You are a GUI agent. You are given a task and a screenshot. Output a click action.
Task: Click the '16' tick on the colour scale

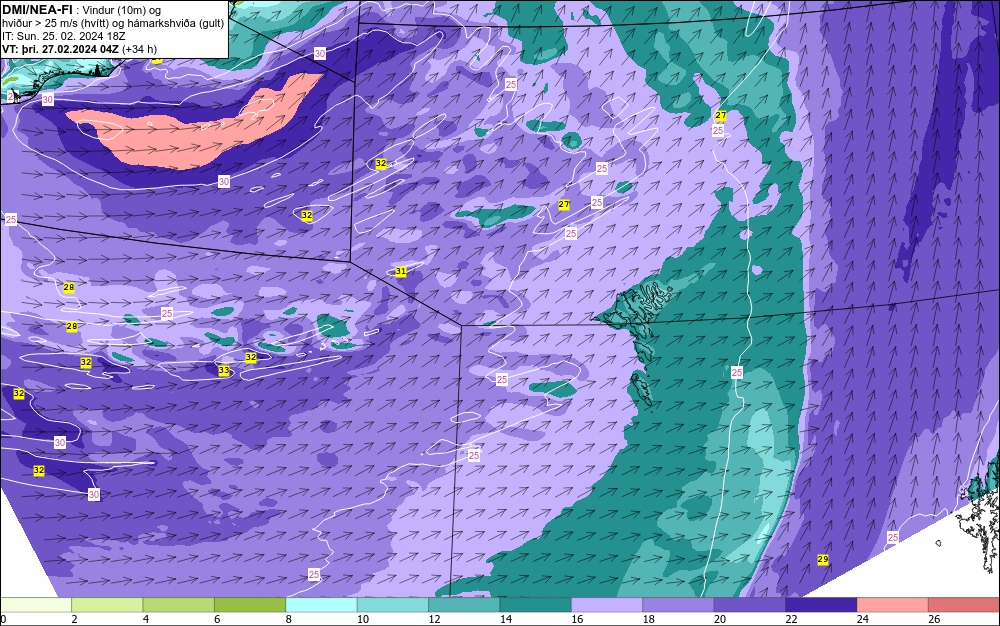tap(577, 619)
